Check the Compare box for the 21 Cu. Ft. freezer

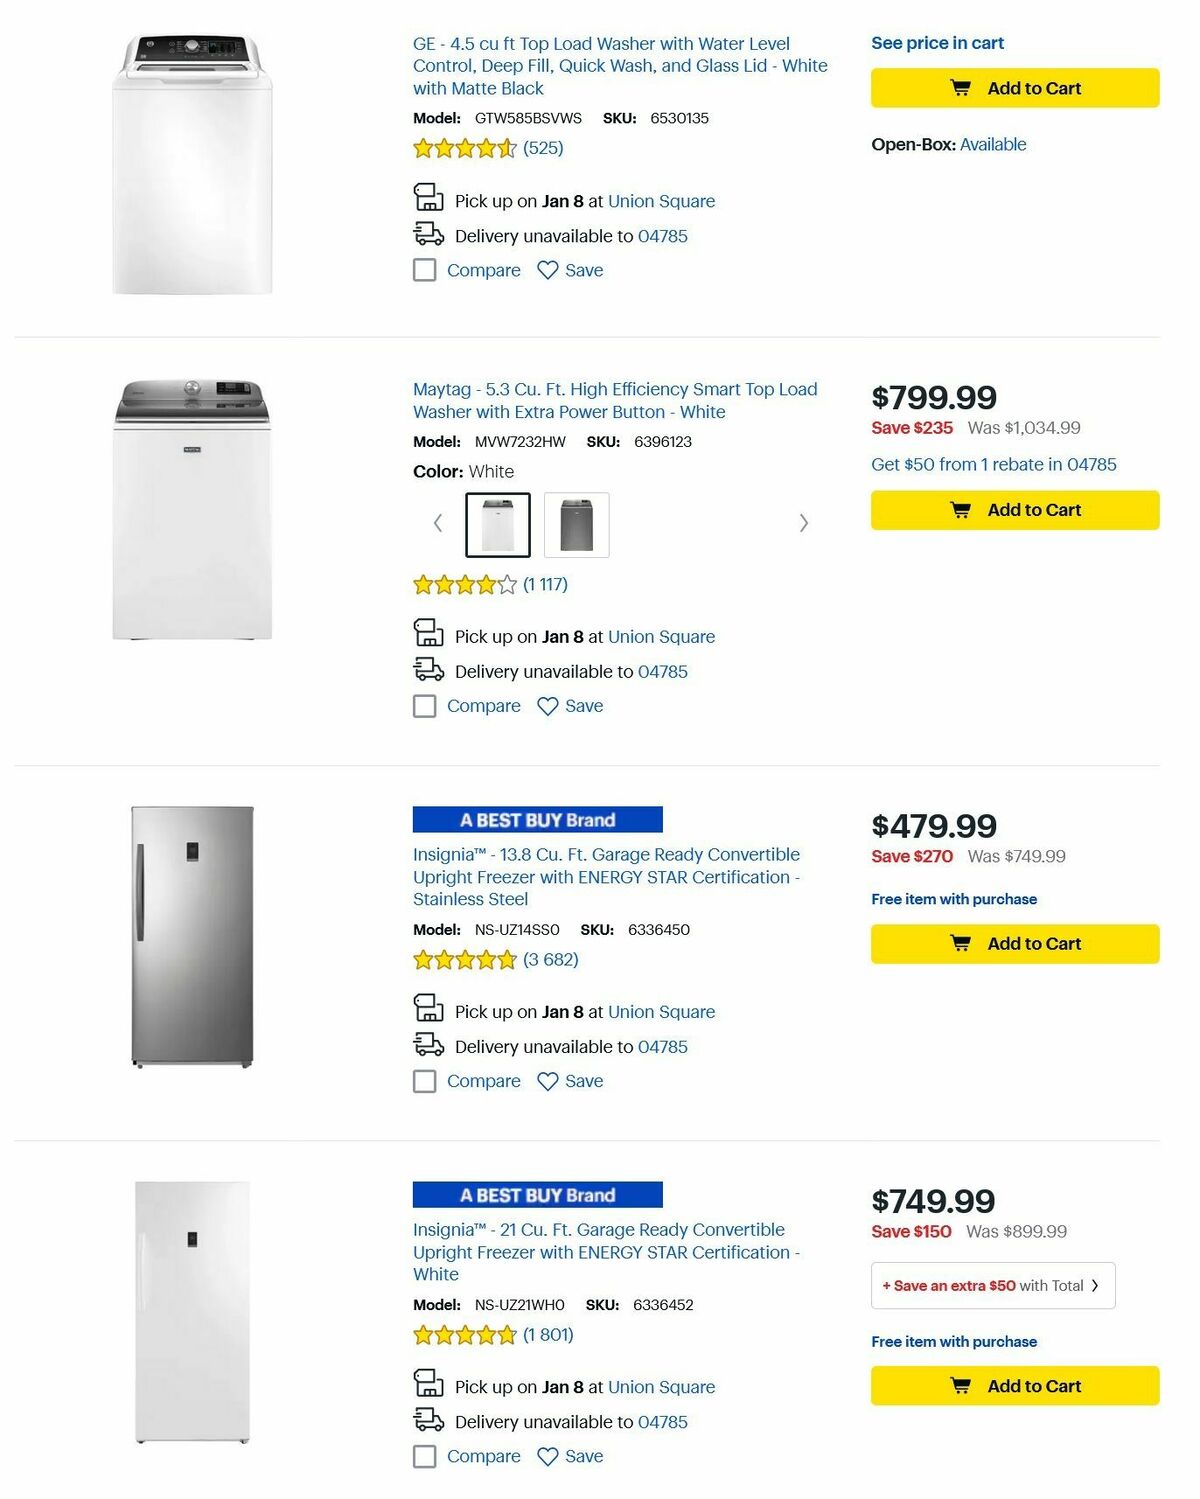[424, 1457]
